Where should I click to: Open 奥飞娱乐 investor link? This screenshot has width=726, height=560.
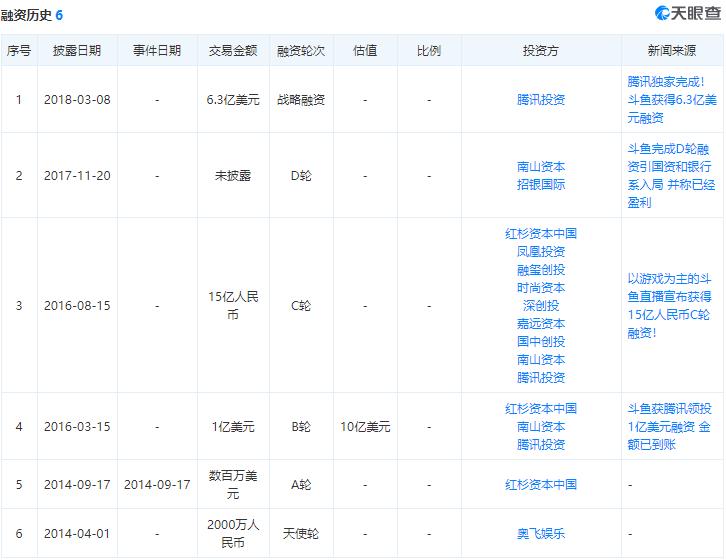click(x=541, y=534)
